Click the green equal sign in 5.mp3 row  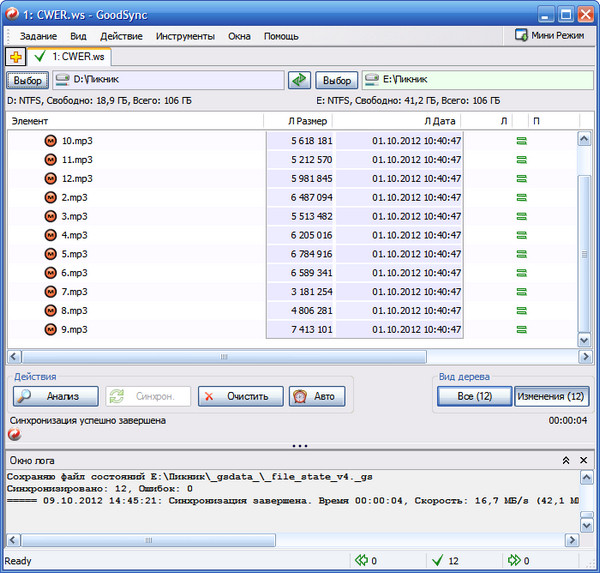[521, 254]
